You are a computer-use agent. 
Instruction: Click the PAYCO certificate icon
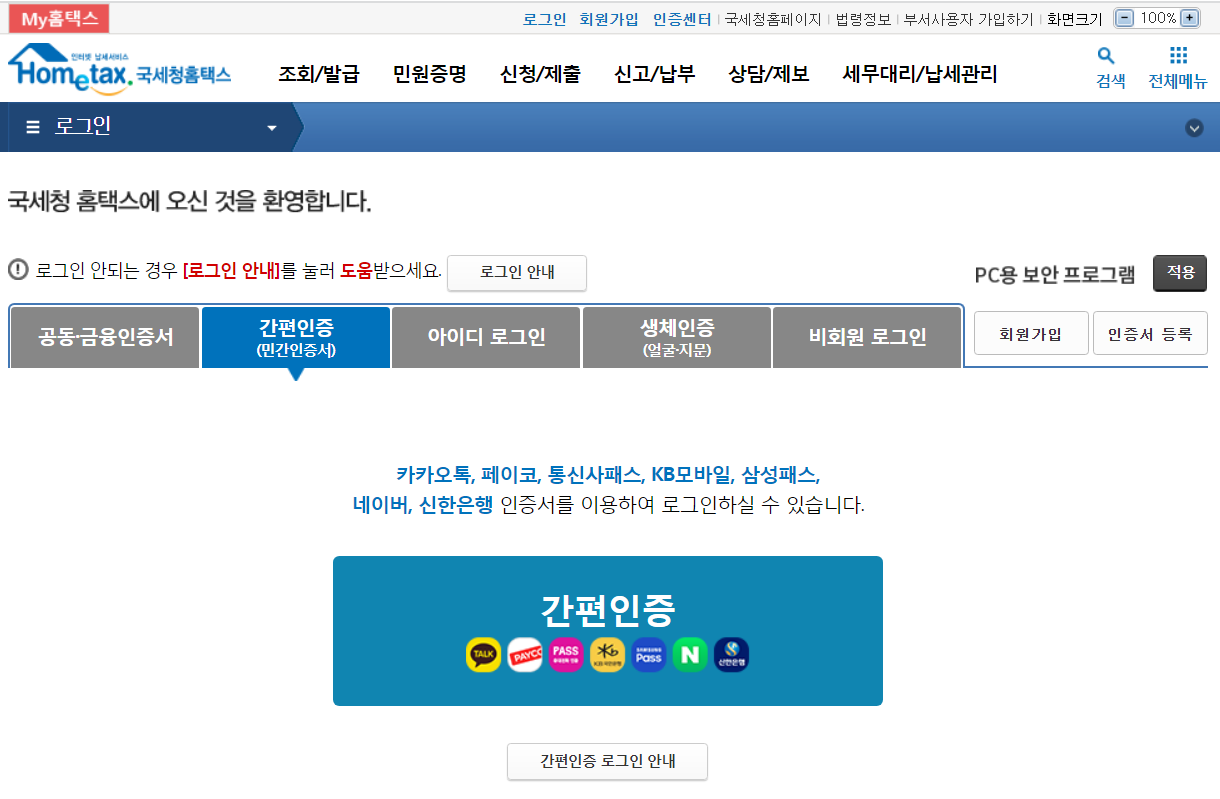point(525,655)
